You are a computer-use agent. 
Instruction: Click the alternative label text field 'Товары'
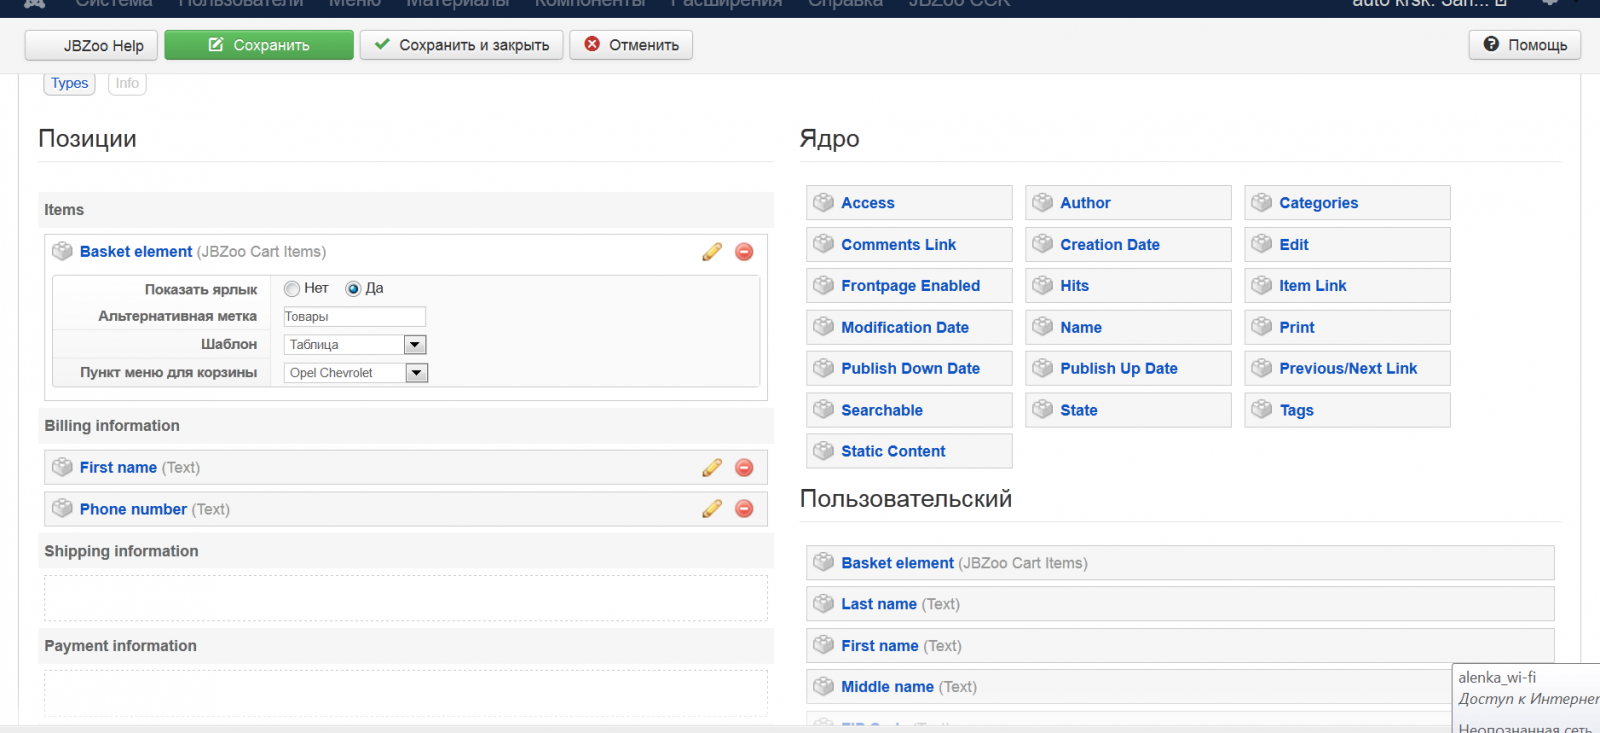coord(354,317)
